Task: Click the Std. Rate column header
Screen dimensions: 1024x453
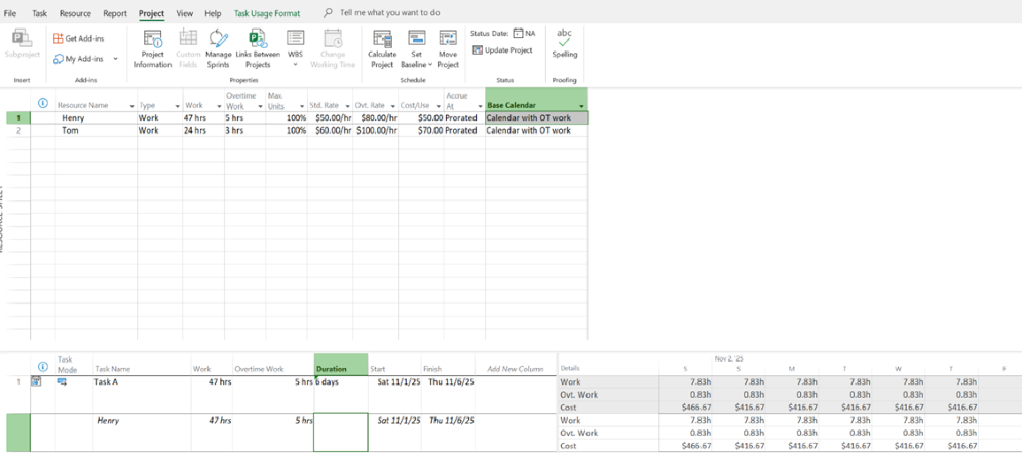Action: (330, 100)
